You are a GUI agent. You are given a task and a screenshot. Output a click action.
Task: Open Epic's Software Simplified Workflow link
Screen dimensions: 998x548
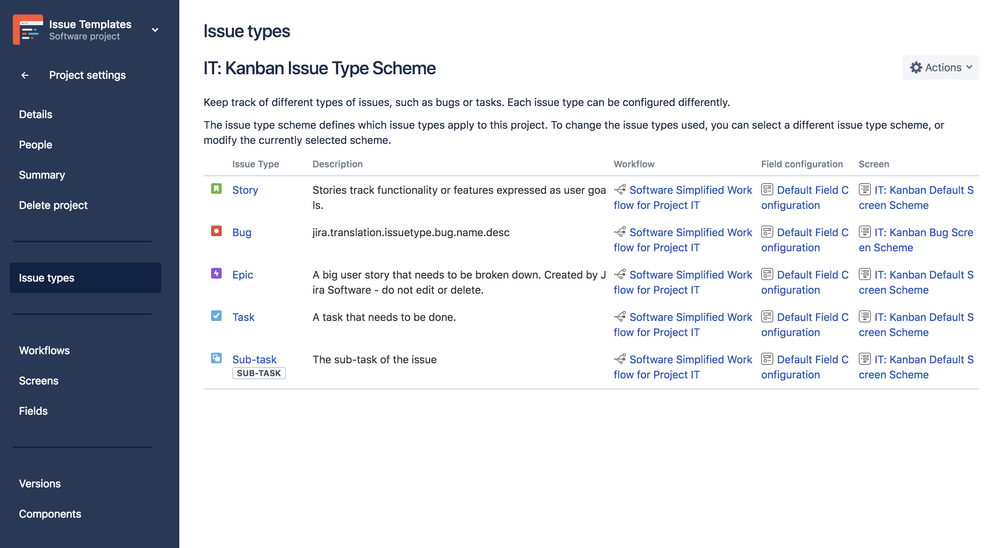[x=683, y=283]
